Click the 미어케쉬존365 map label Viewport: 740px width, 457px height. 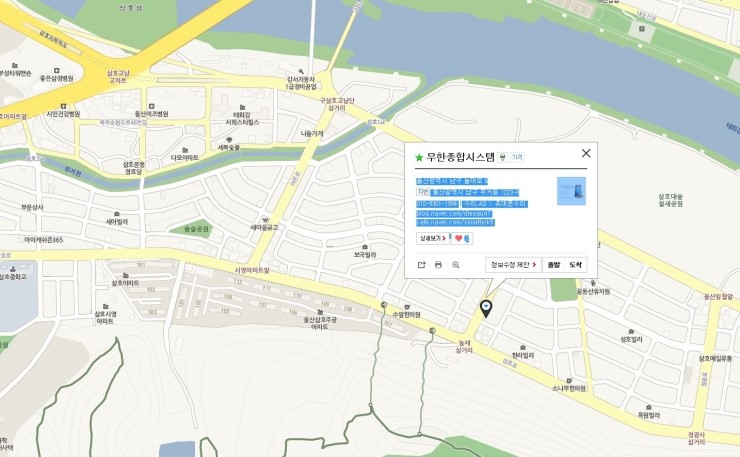[x=43, y=240]
